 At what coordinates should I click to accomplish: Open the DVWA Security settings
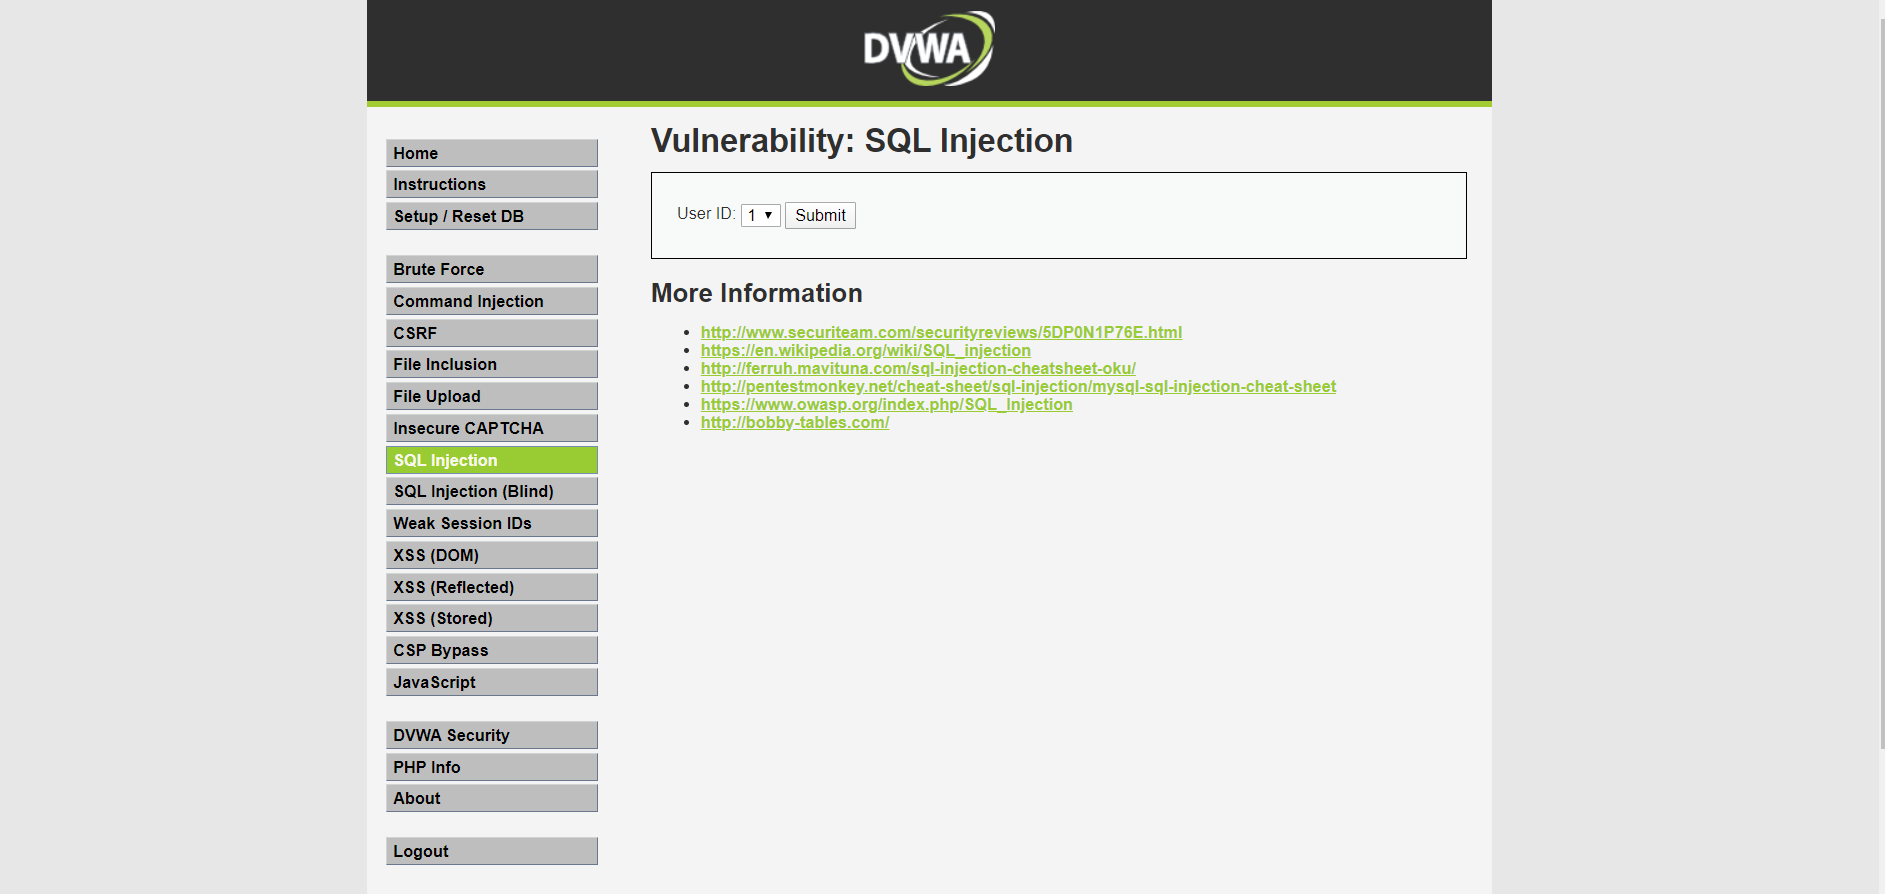pyautogui.click(x=492, y=735)
